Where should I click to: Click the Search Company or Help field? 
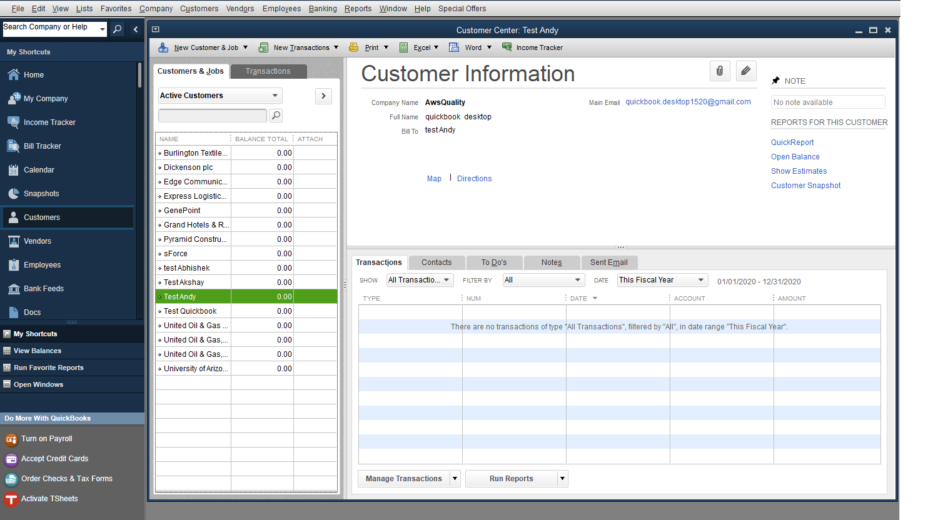pyautogui.click(x=48, y=28)
